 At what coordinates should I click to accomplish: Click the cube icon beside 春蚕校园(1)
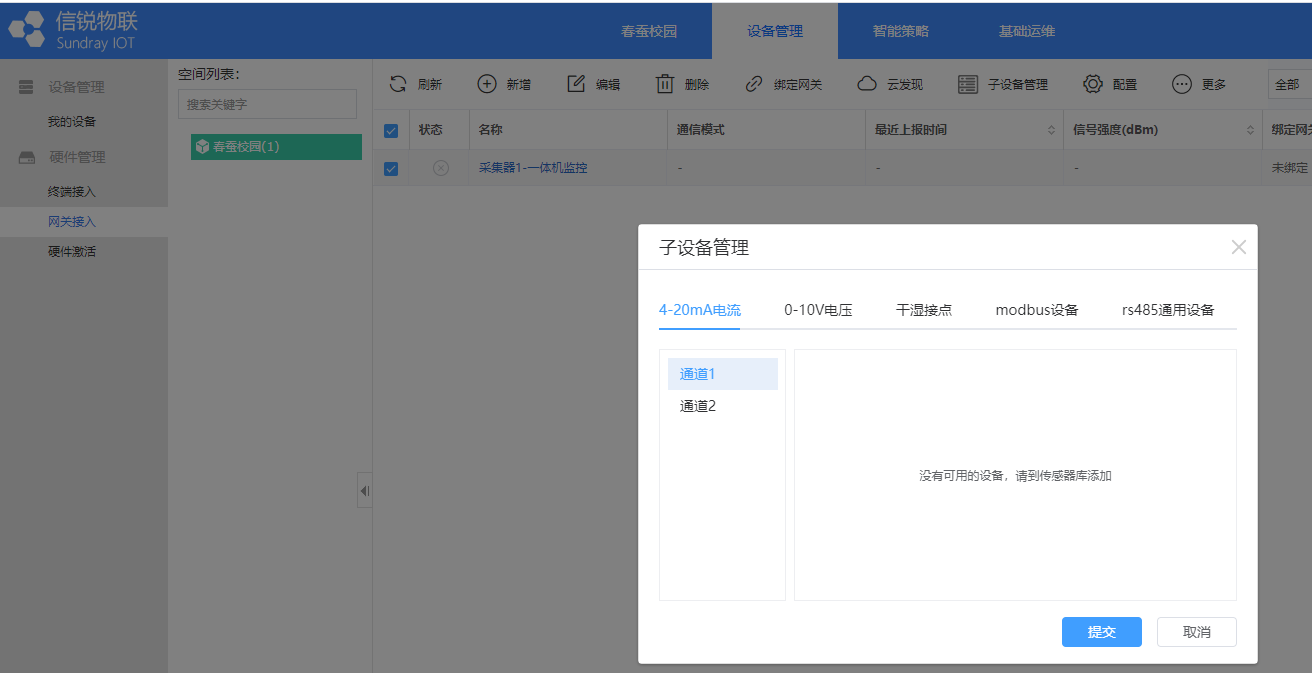click(203, 147)
